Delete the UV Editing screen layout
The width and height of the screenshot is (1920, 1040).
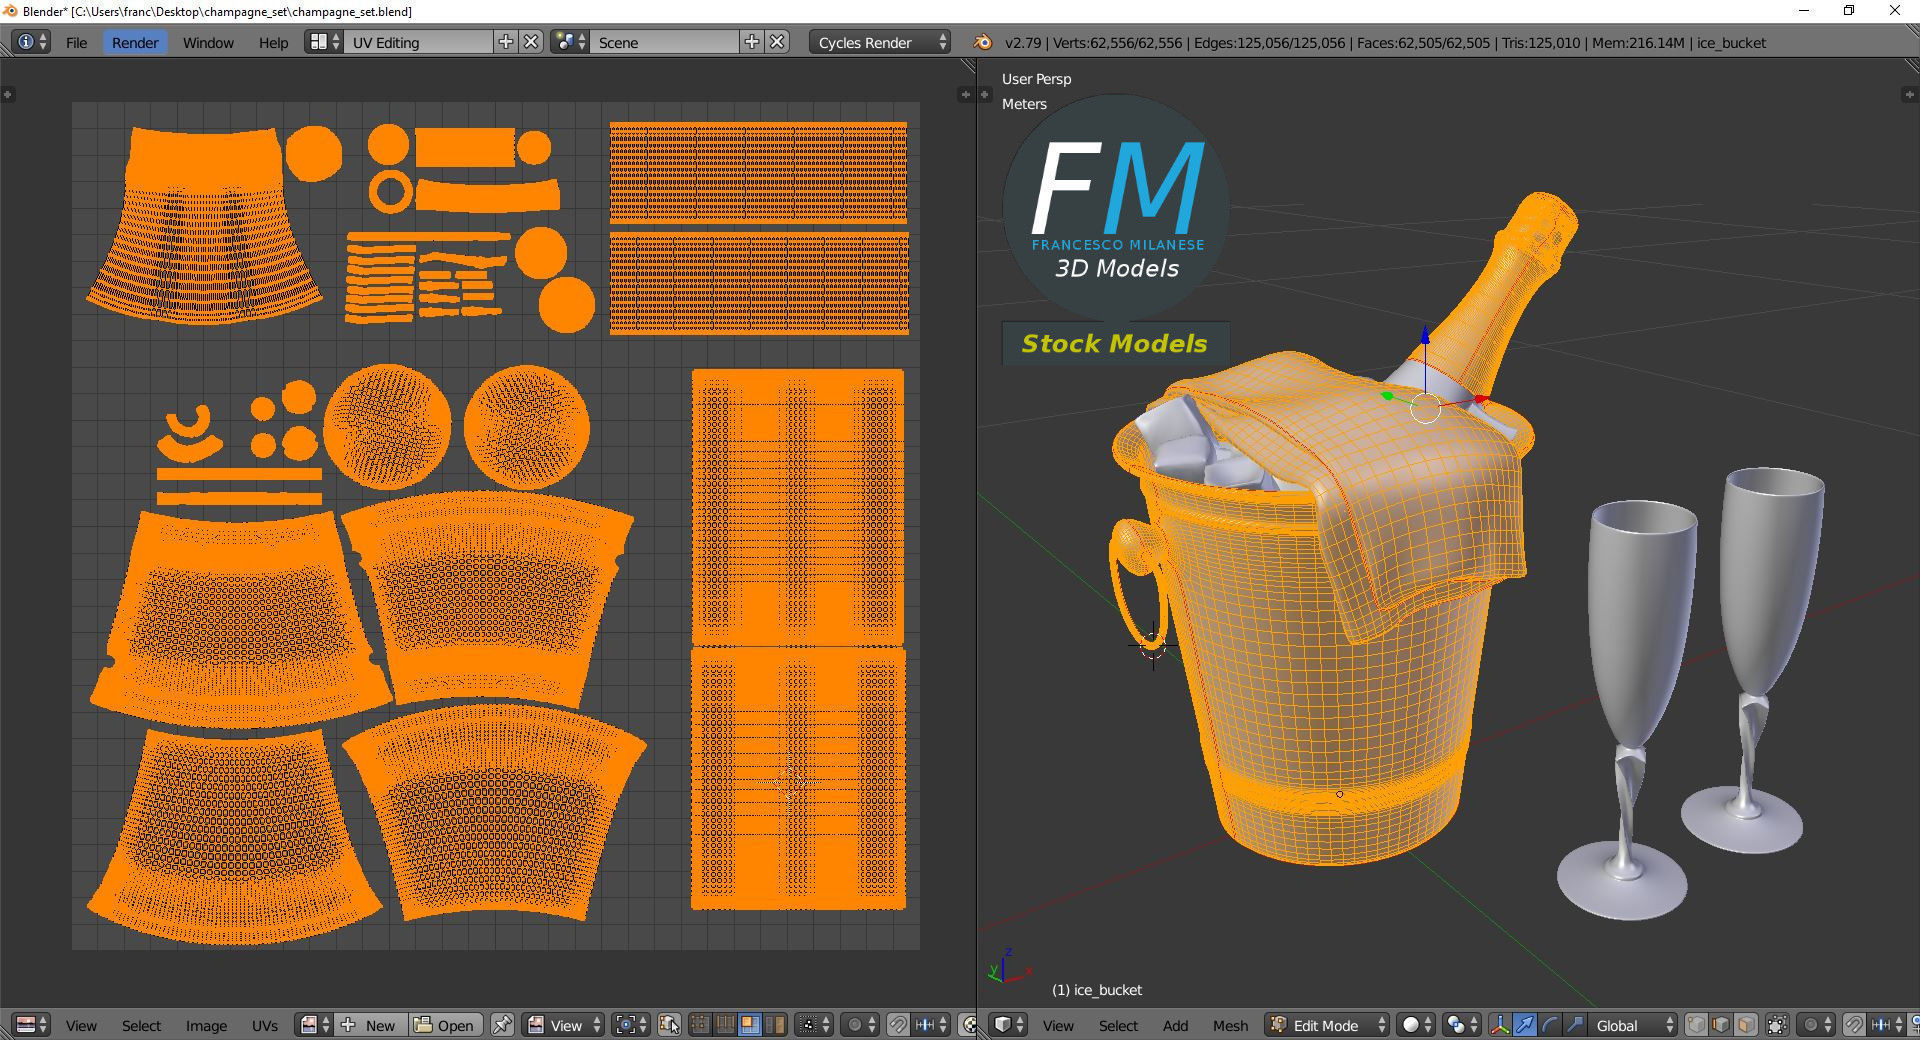coord(532,42)
